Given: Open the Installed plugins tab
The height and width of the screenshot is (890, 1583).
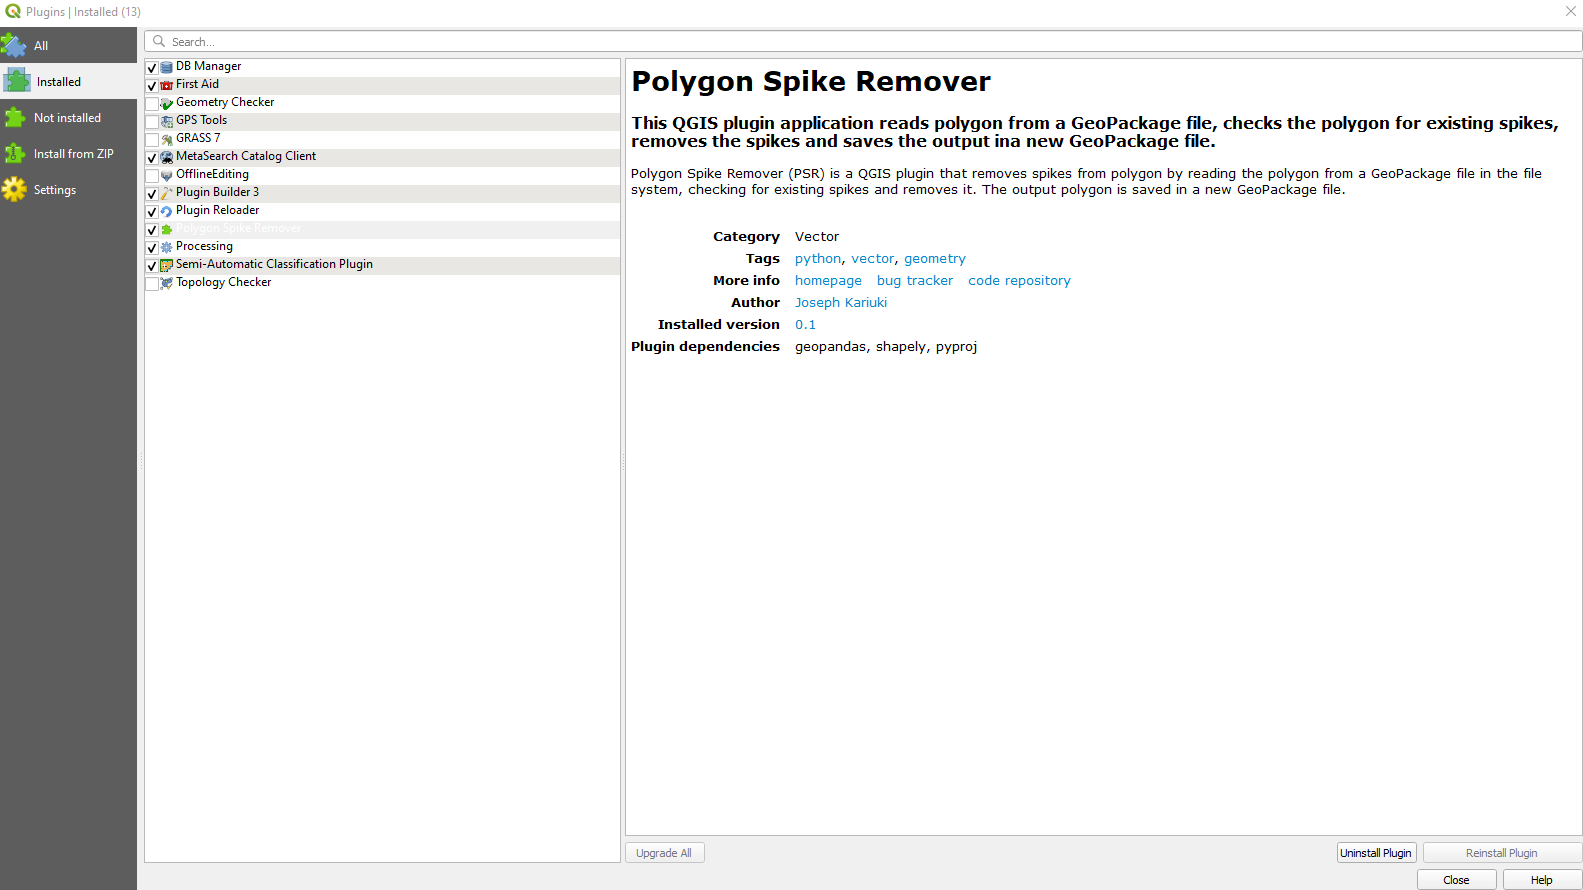Looking at the screenshot, I should click(x=68, y=81).
